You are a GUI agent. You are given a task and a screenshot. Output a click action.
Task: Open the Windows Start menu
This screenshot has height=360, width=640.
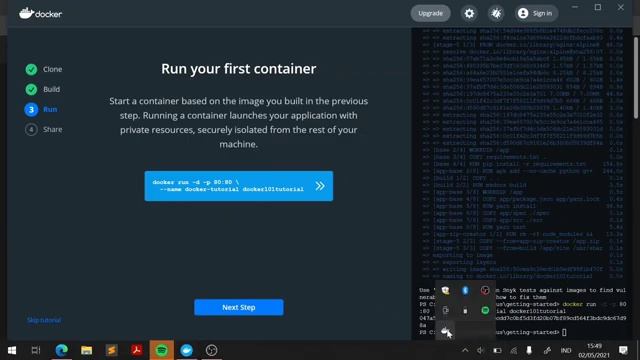tap(12, 350)
